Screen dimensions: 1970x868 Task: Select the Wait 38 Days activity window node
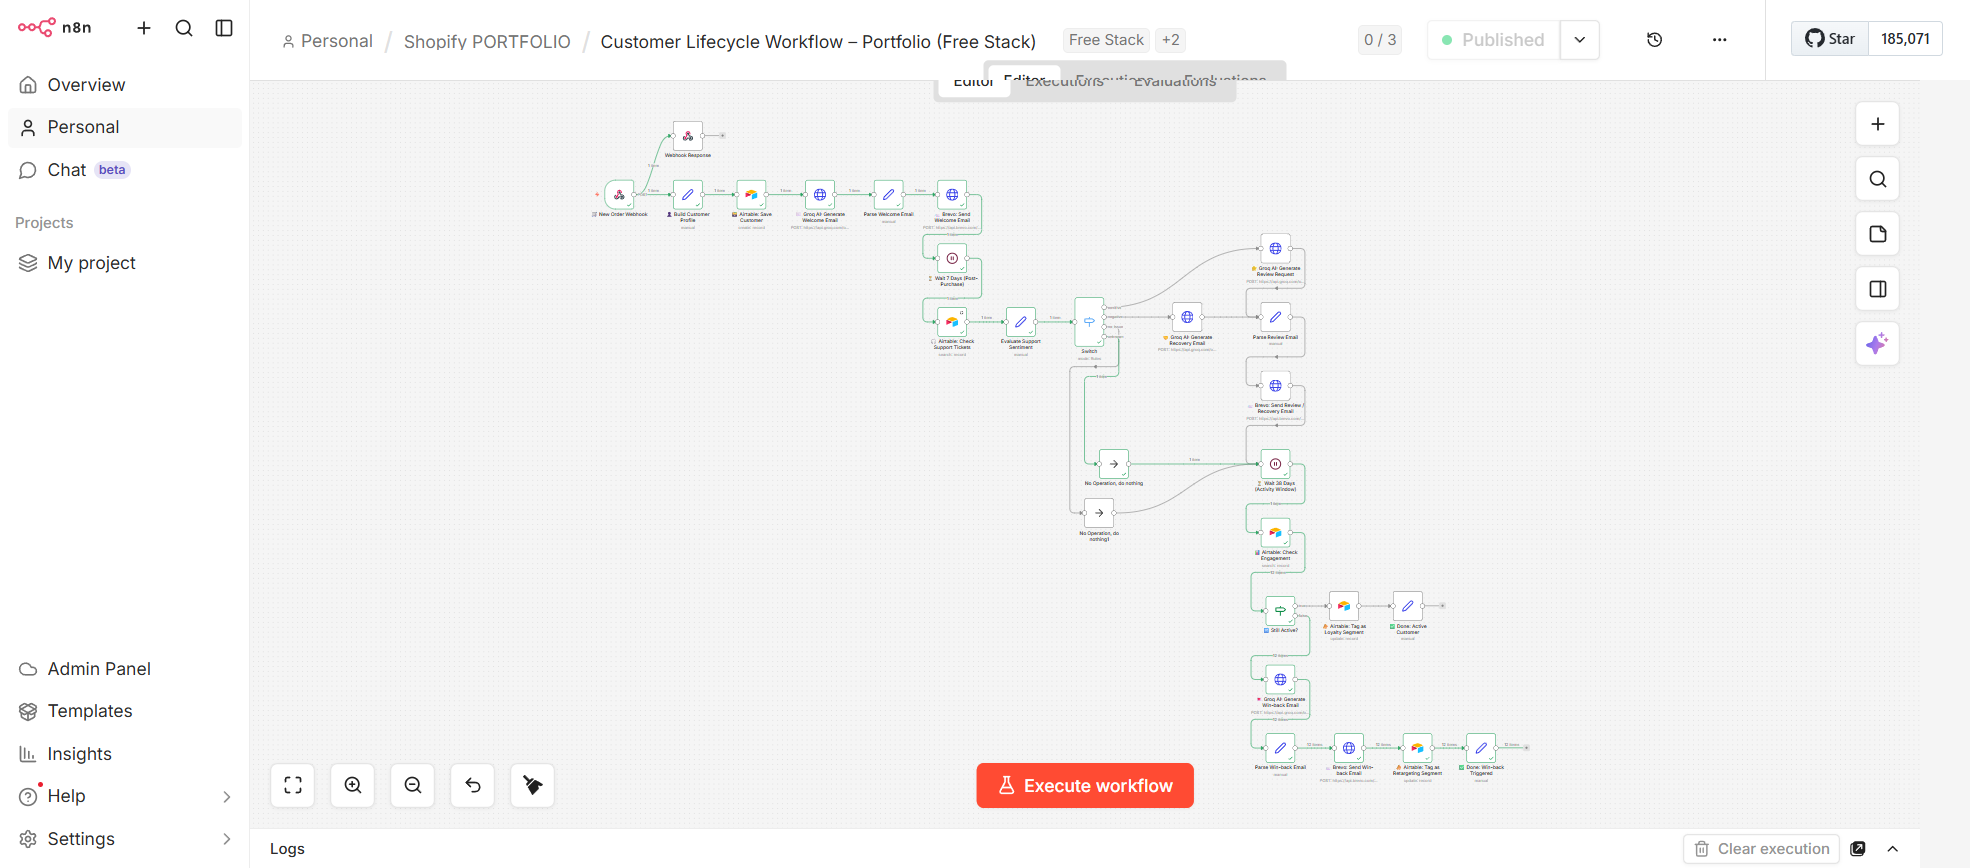click(1276, 464)
